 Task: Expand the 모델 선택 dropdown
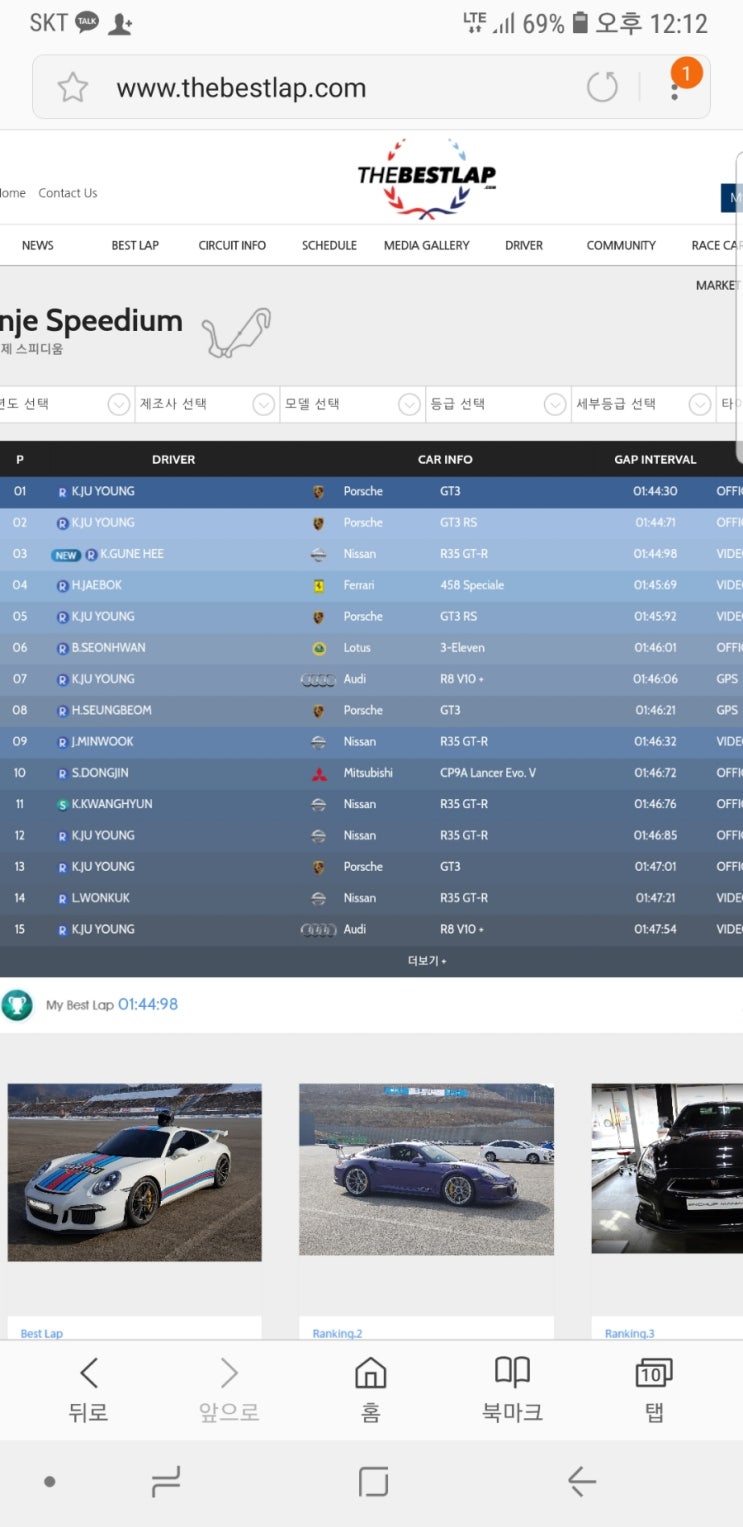tap(352, 404)
